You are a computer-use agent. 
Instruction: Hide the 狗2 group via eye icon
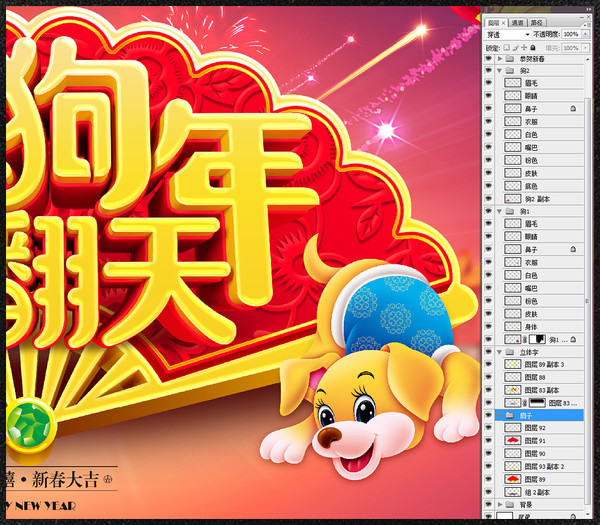pos(488,70)
